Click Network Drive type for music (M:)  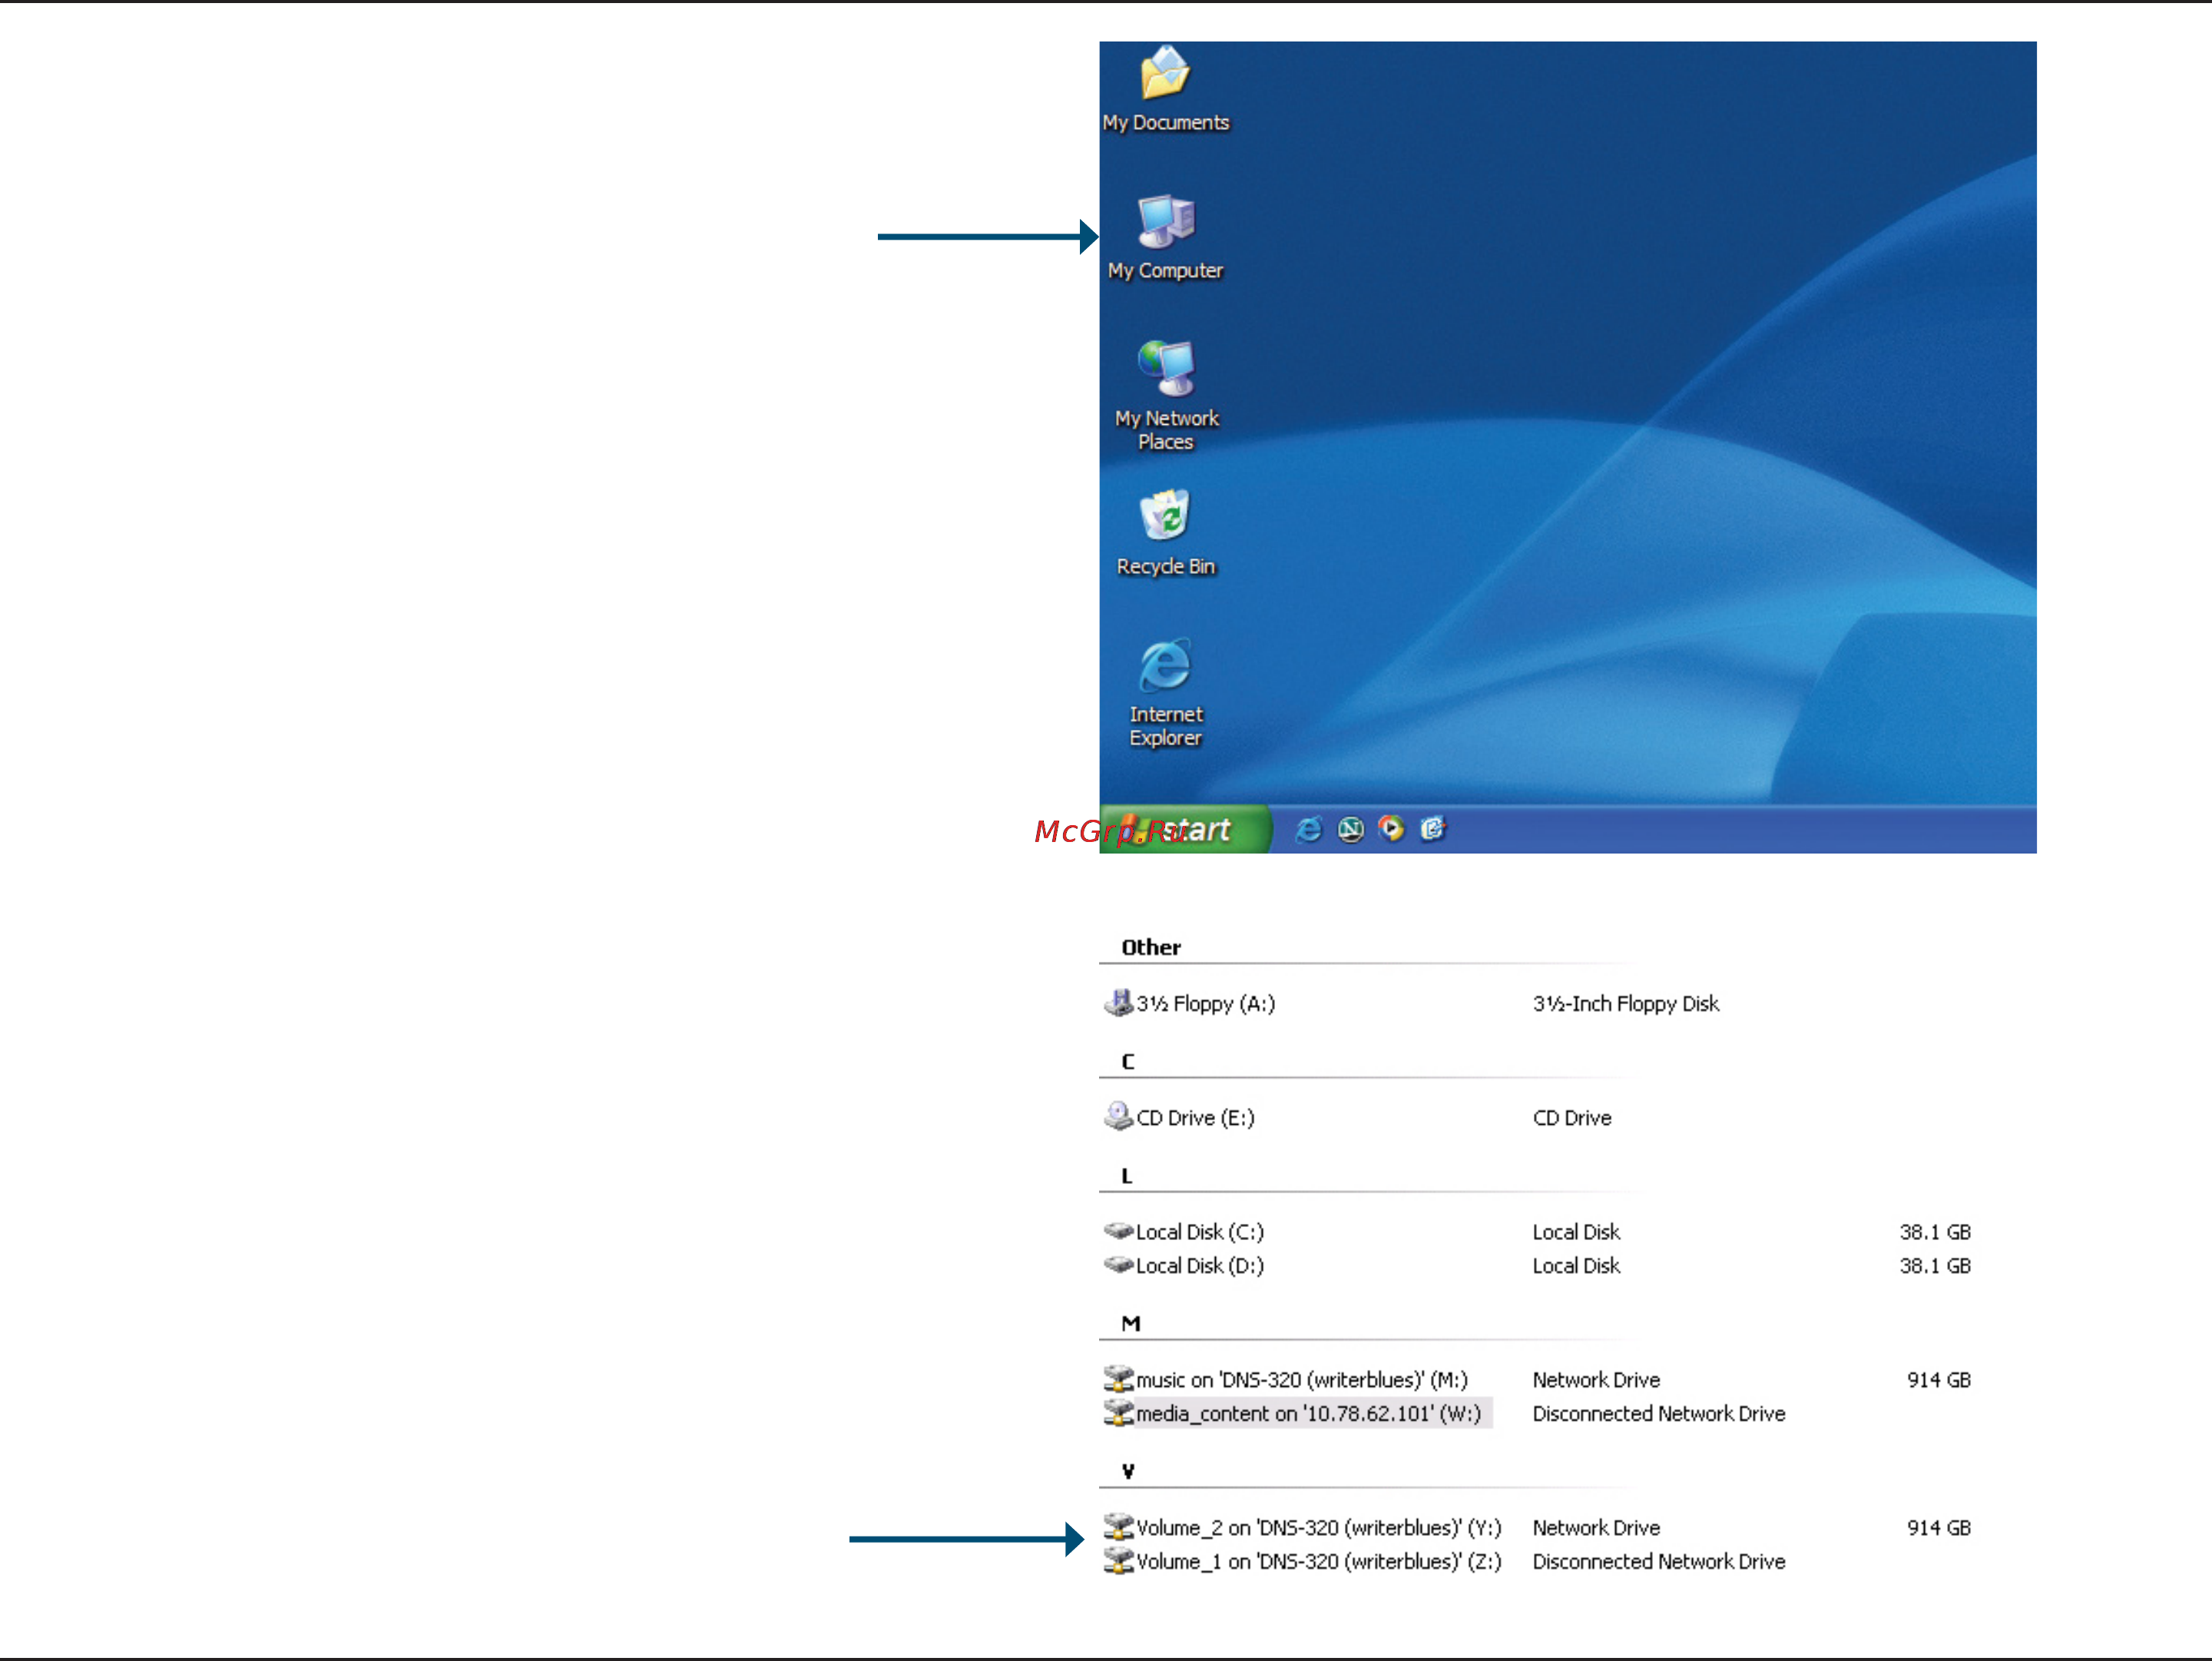pos(1596,1379)
